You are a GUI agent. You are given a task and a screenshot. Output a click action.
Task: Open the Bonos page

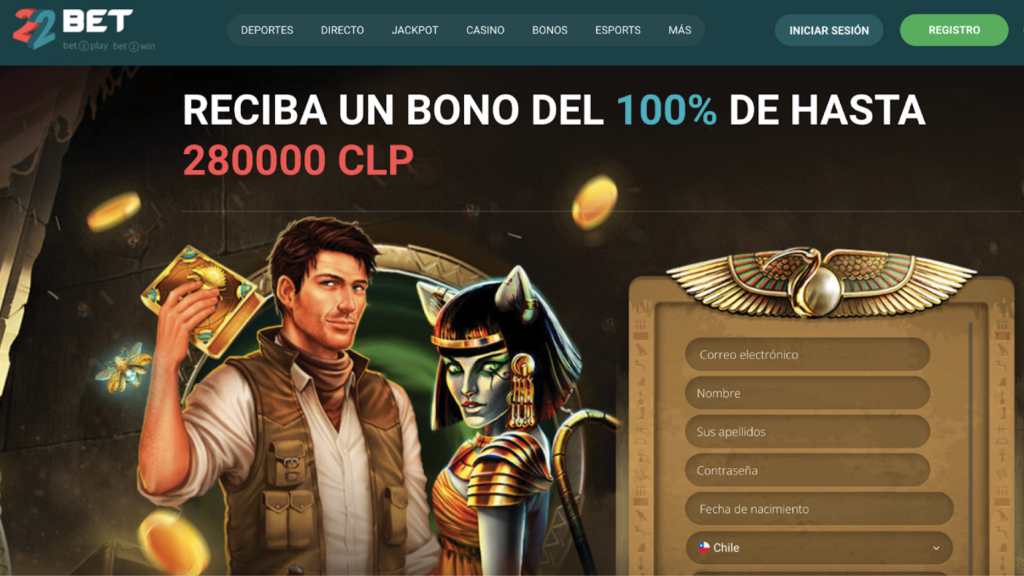tap(549, 30)
